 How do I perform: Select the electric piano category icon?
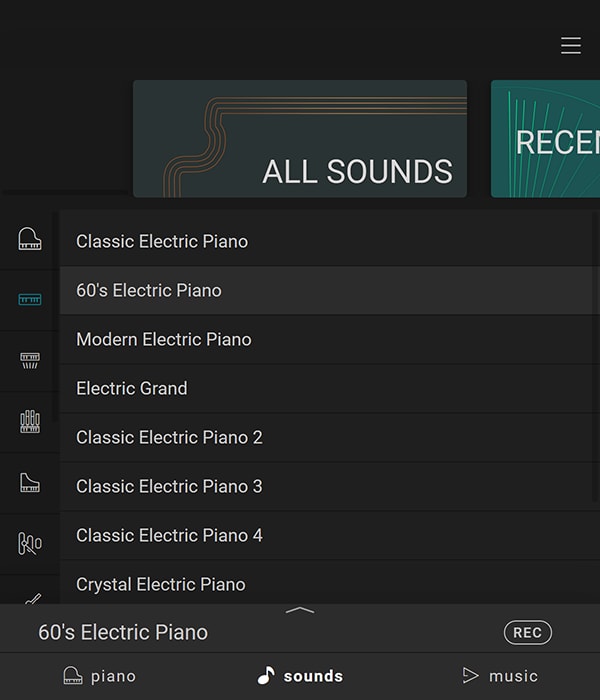pyautogui.click(x=30, y=299)
